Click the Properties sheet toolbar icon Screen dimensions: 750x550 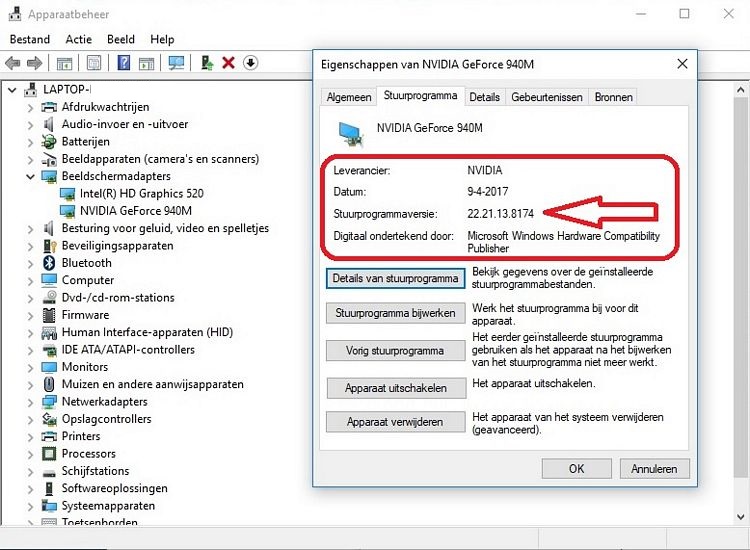[94, 63]
